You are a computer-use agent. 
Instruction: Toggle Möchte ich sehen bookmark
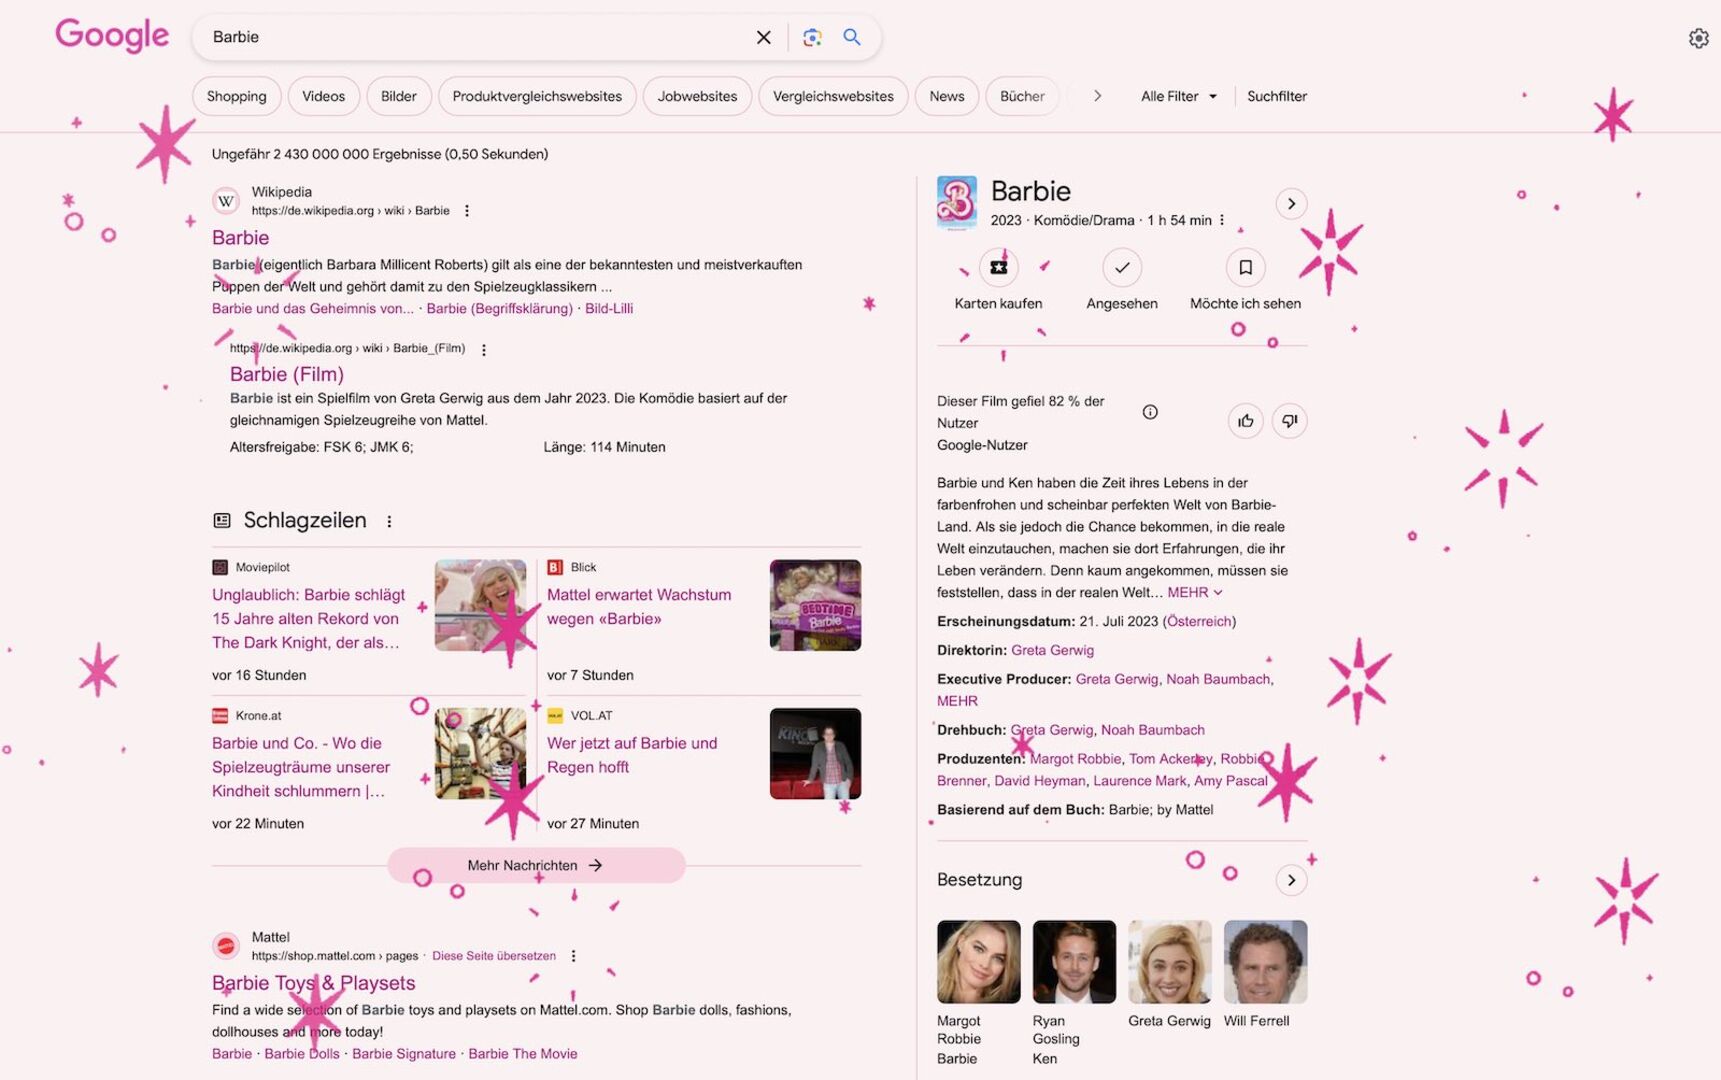(x=1245, y=267)
